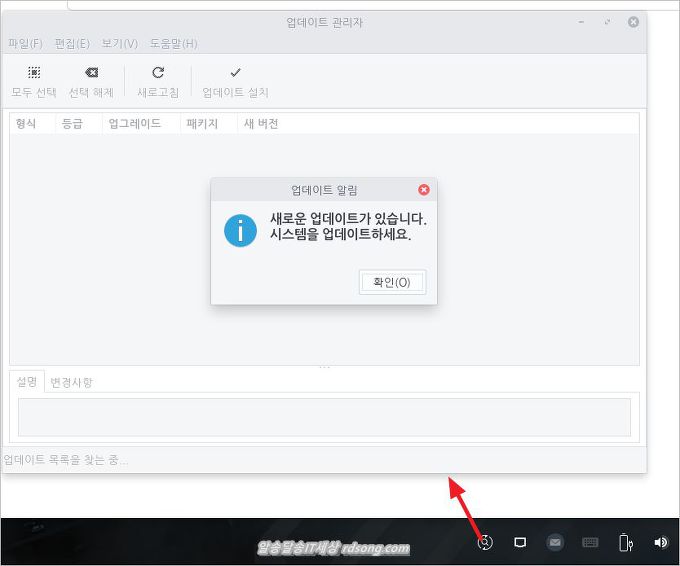Click the 모두 선택 (select all) toolbar icon
Viewport: 680px width, 566px height.
[34, 73]
